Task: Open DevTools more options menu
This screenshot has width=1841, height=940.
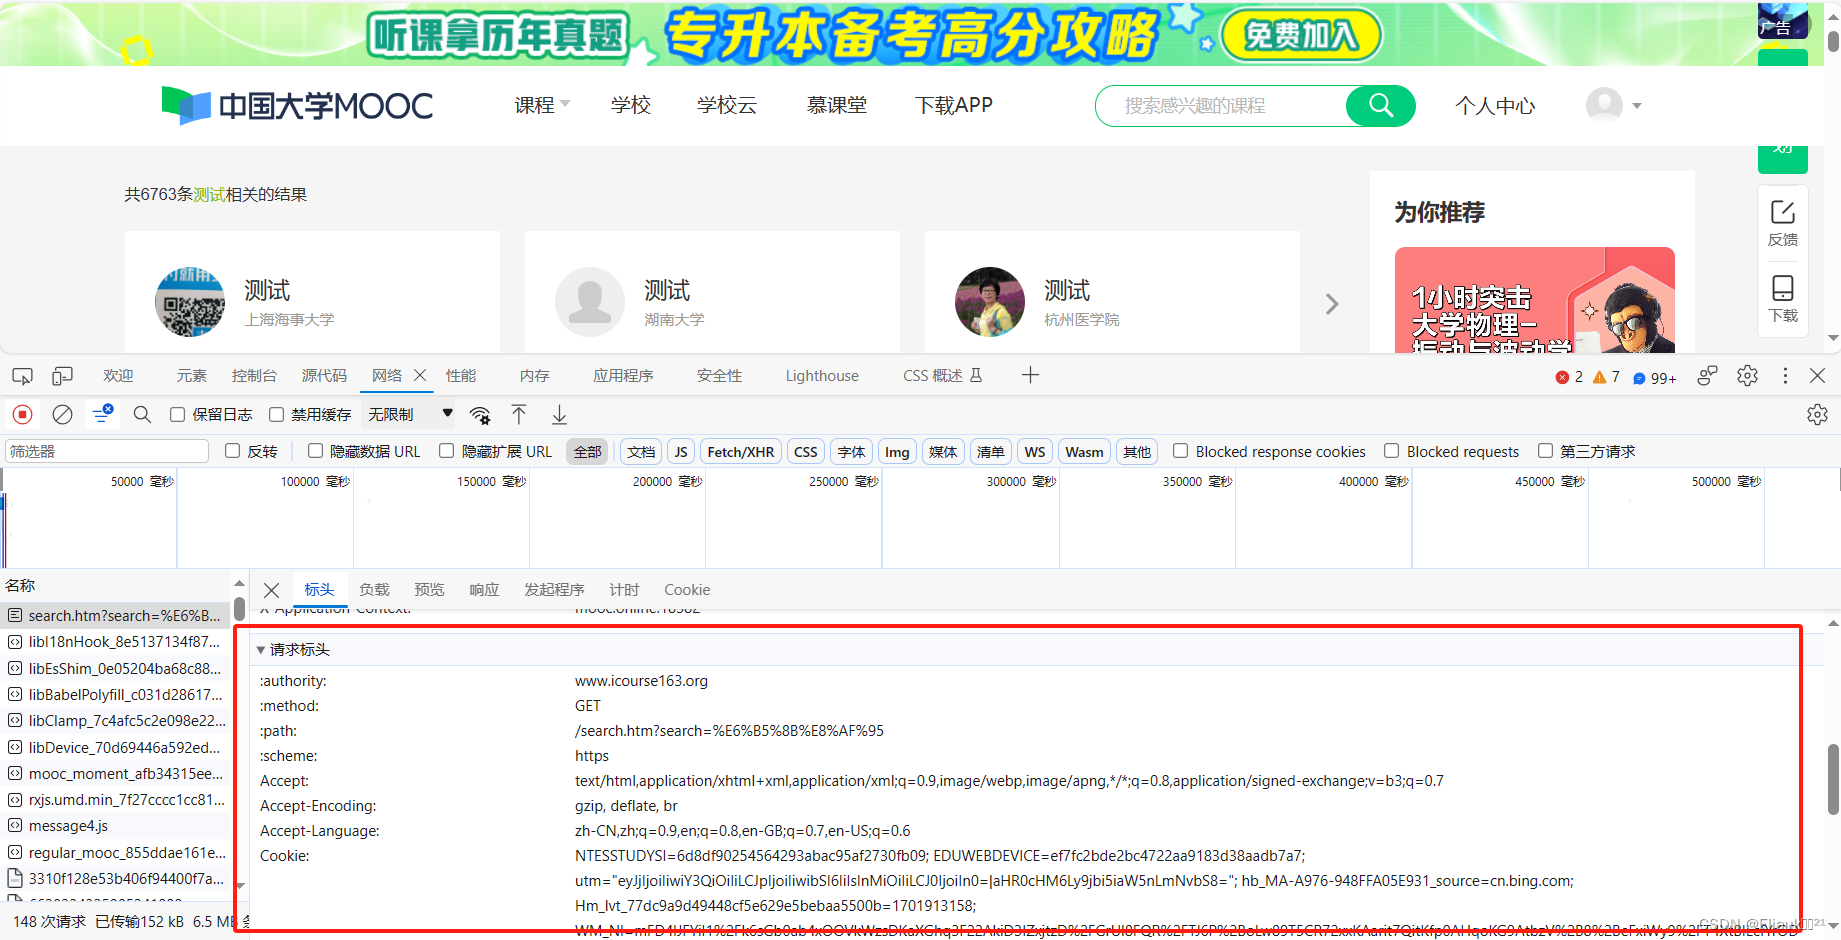Action: [1785, 376]
